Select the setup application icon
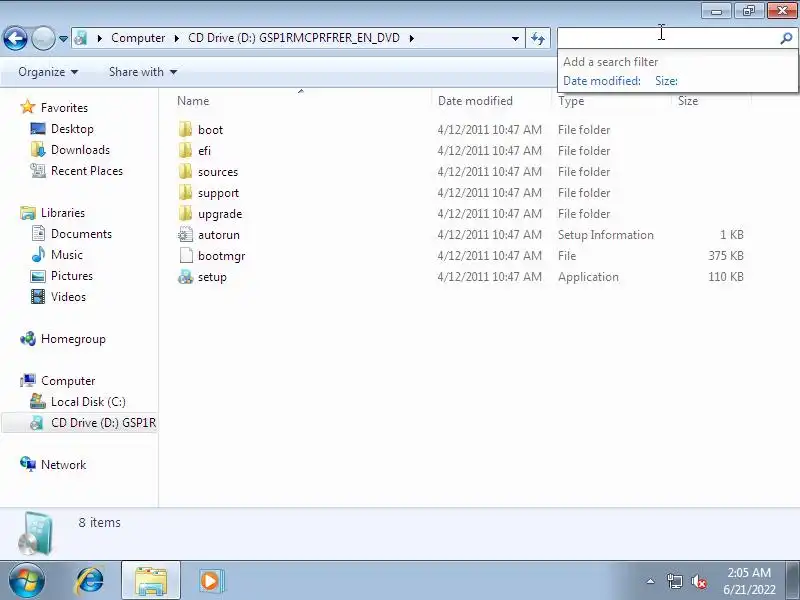This screenshot has width=800, height=600. pos(186,277)
